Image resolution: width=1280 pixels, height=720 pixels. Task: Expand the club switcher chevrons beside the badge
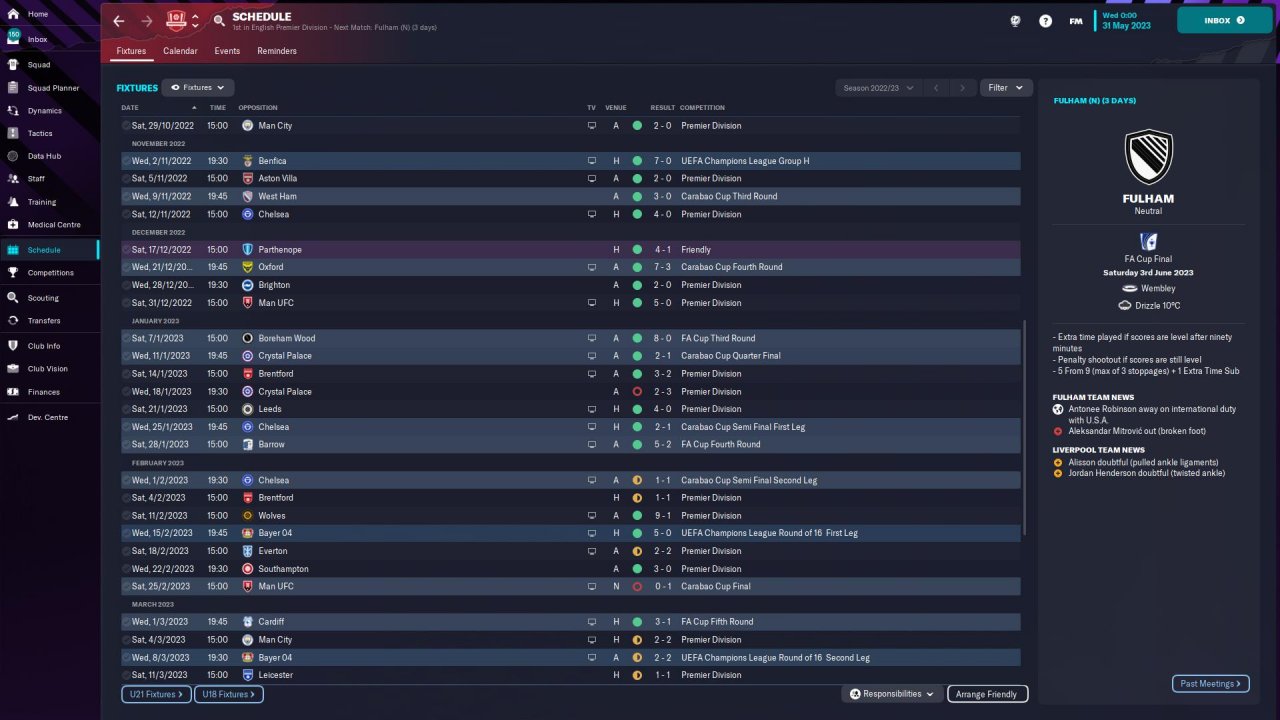click(x=196, y=20)
